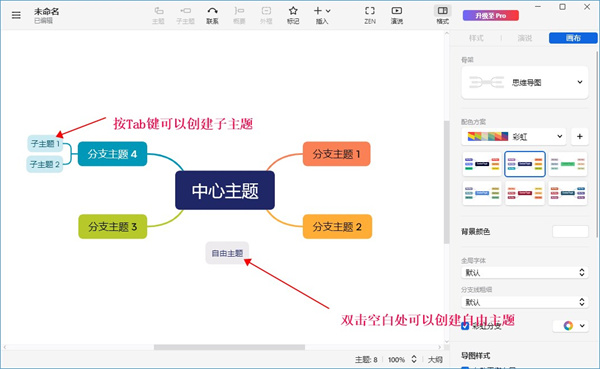Screen dimensions: 600x369
Task: Select the central topic 中心主题 node
Action: [225, 190]
